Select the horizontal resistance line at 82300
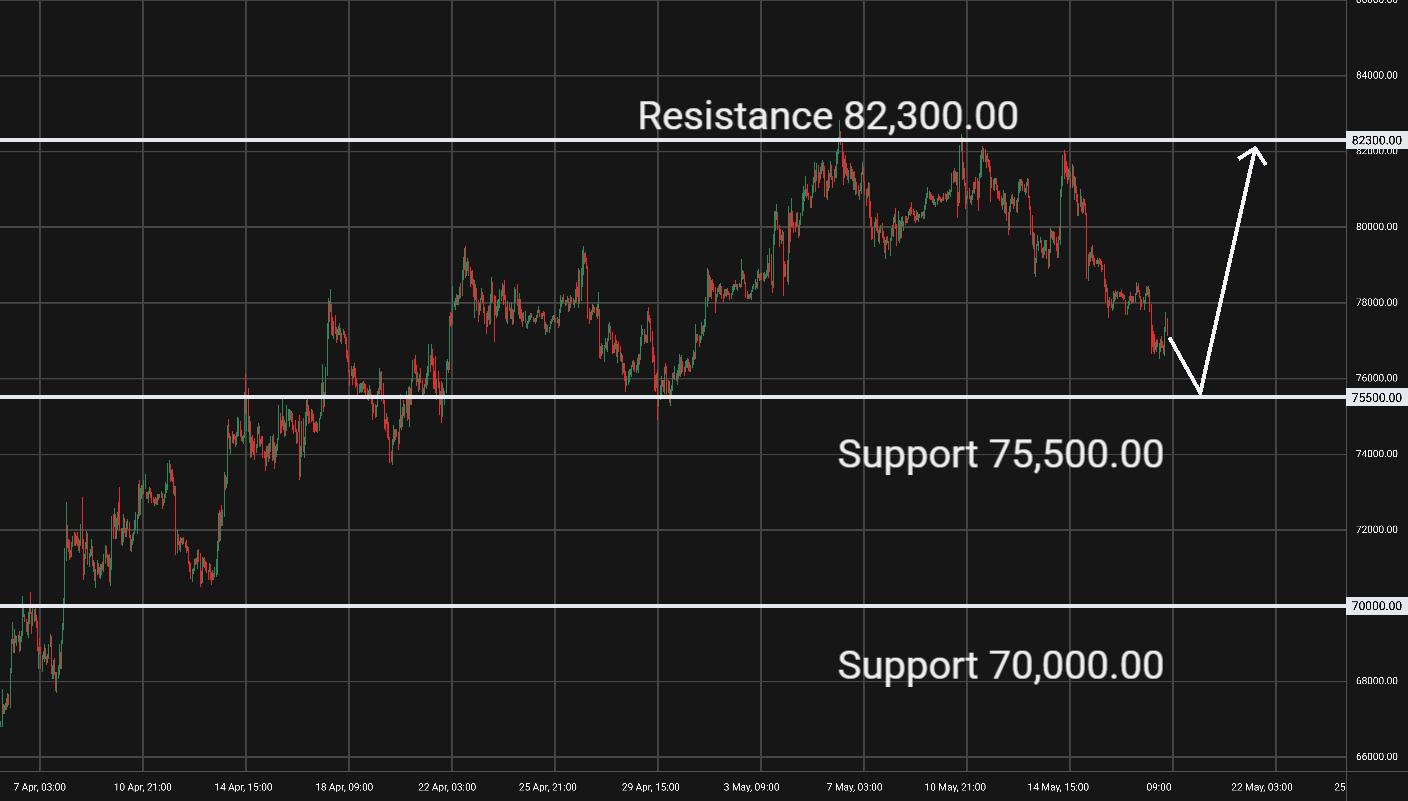Viewport: 1408px width, 801px height. click(673, 140)
